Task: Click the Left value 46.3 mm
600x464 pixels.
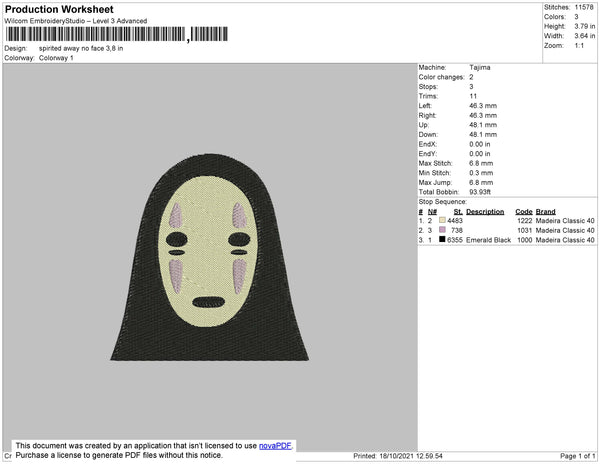Action: click(483, 106)
